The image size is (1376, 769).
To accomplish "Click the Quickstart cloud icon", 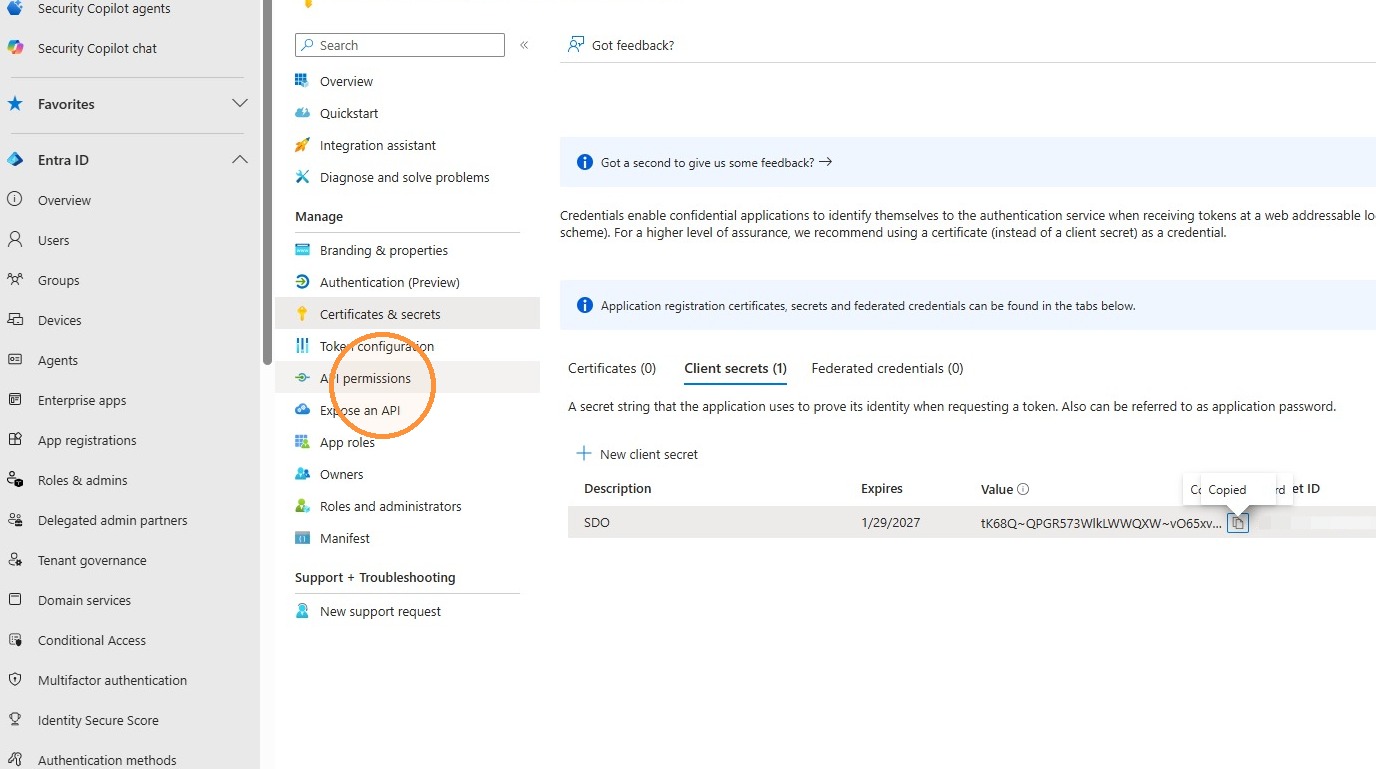I will (x=302, y=113).
